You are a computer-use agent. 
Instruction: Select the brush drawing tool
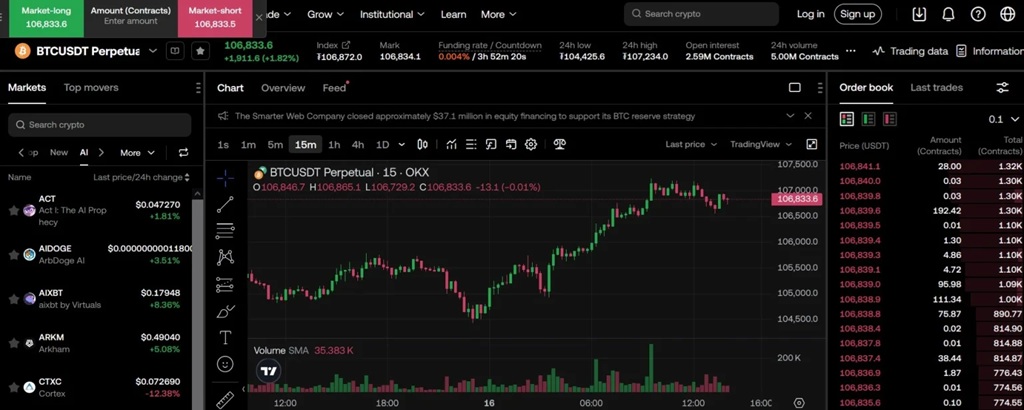(x=225, y=311)
